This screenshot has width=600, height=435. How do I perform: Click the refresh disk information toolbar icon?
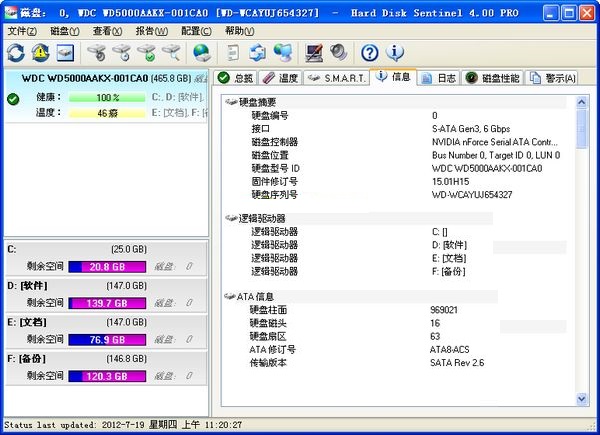[16, 52]
